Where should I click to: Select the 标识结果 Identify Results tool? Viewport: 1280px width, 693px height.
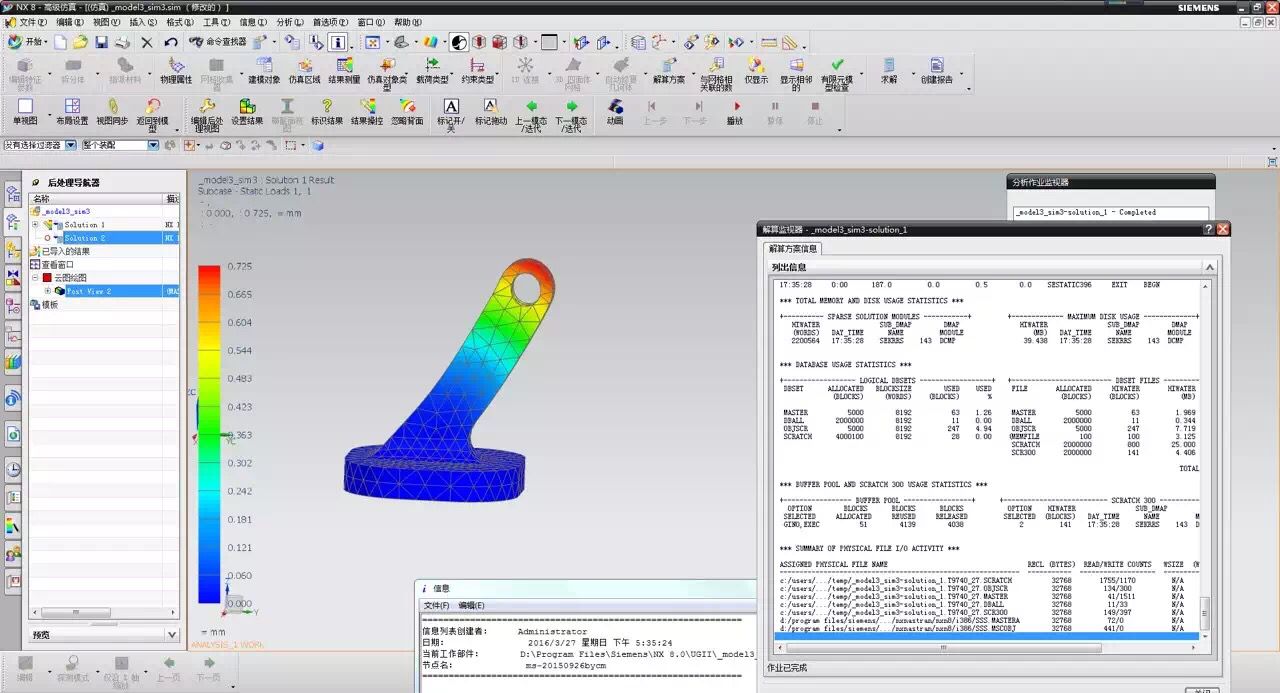(x=326, y=112)
